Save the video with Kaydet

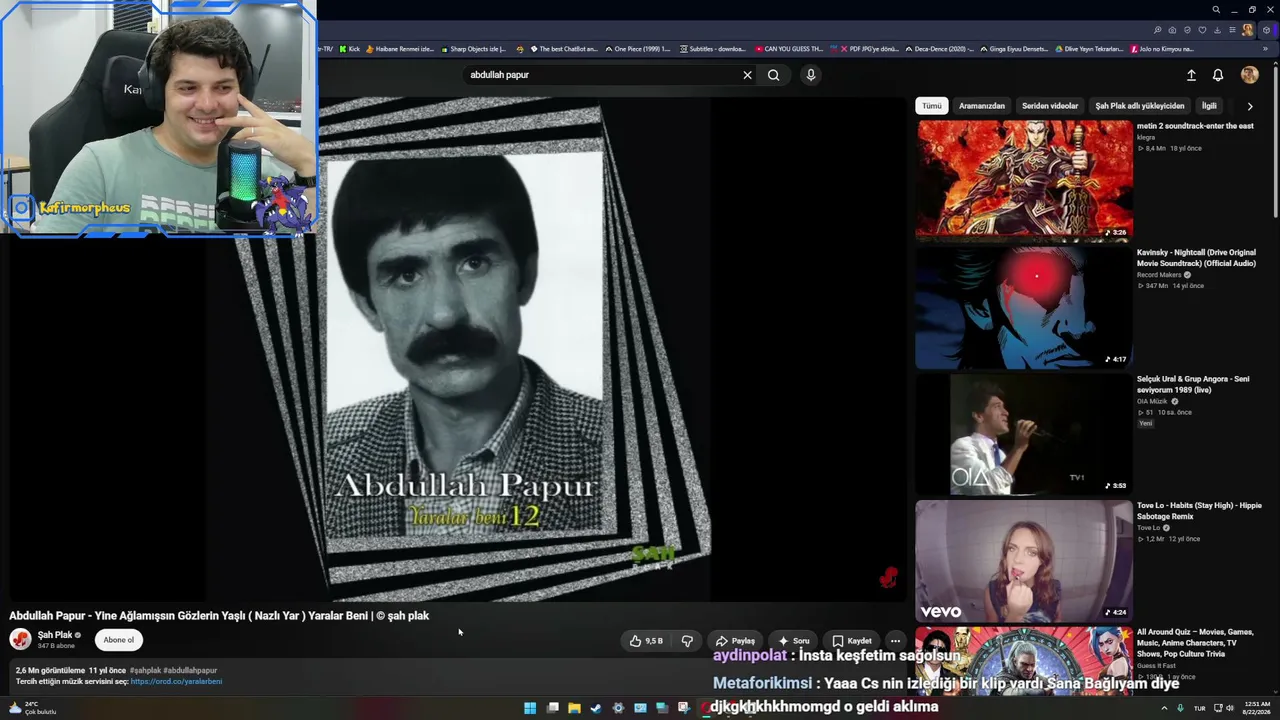[x=852, y=641]
